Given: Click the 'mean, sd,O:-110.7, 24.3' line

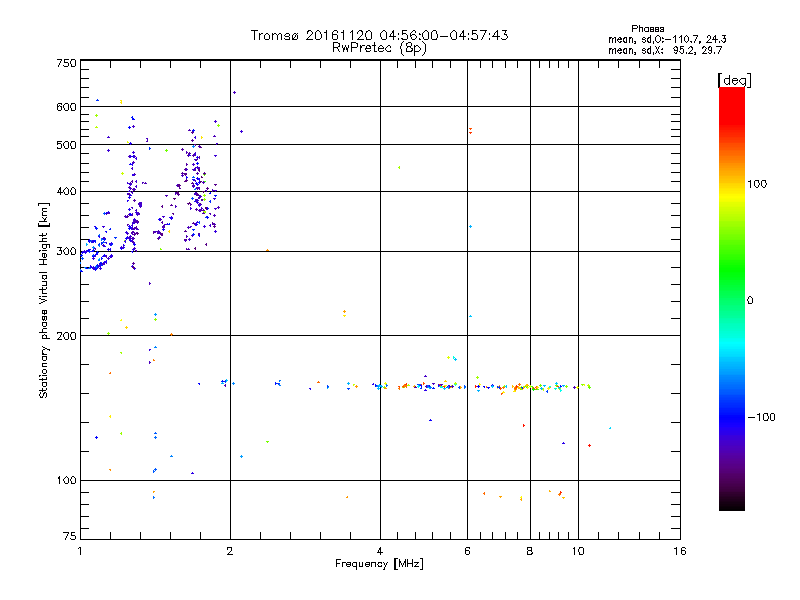Looking at the screenshot, I should tap(667, 40).
